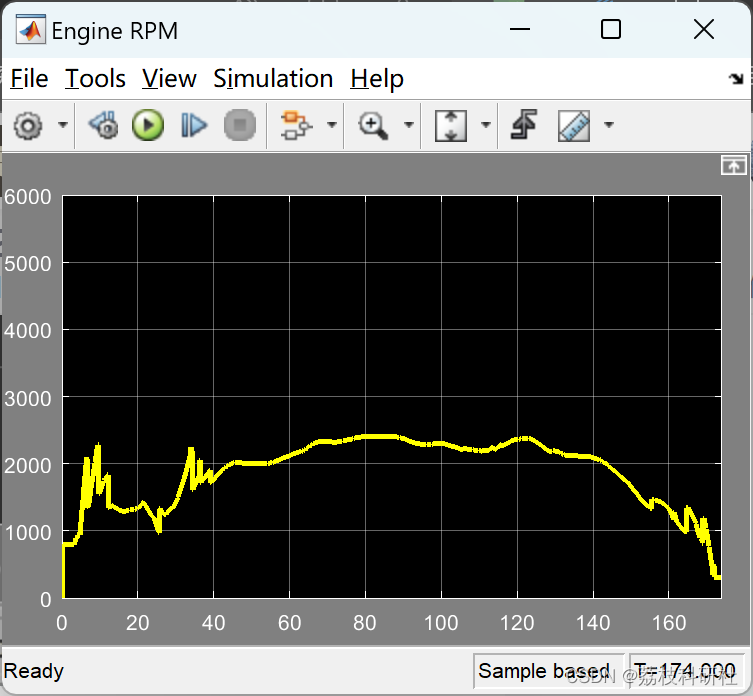This screenshot has height=696, width=753.
Task: Maximize the Engine RPM window
Action: 611,29
